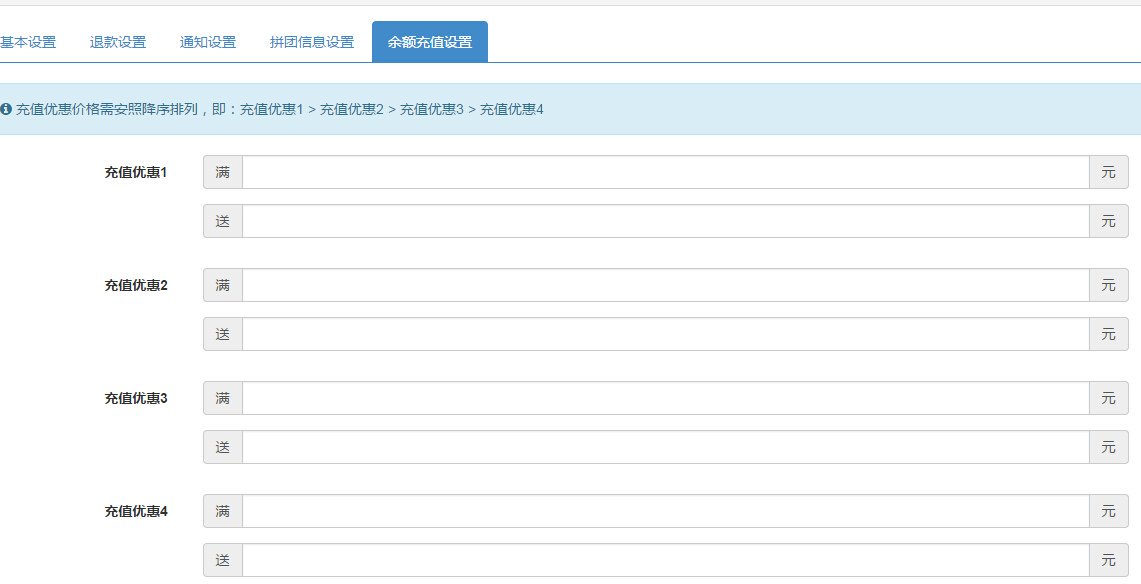Click the 送 prefix of 充值优惠1
Image resolution: width=1141 pixels, height=584 pixels.
coord(223,221)
